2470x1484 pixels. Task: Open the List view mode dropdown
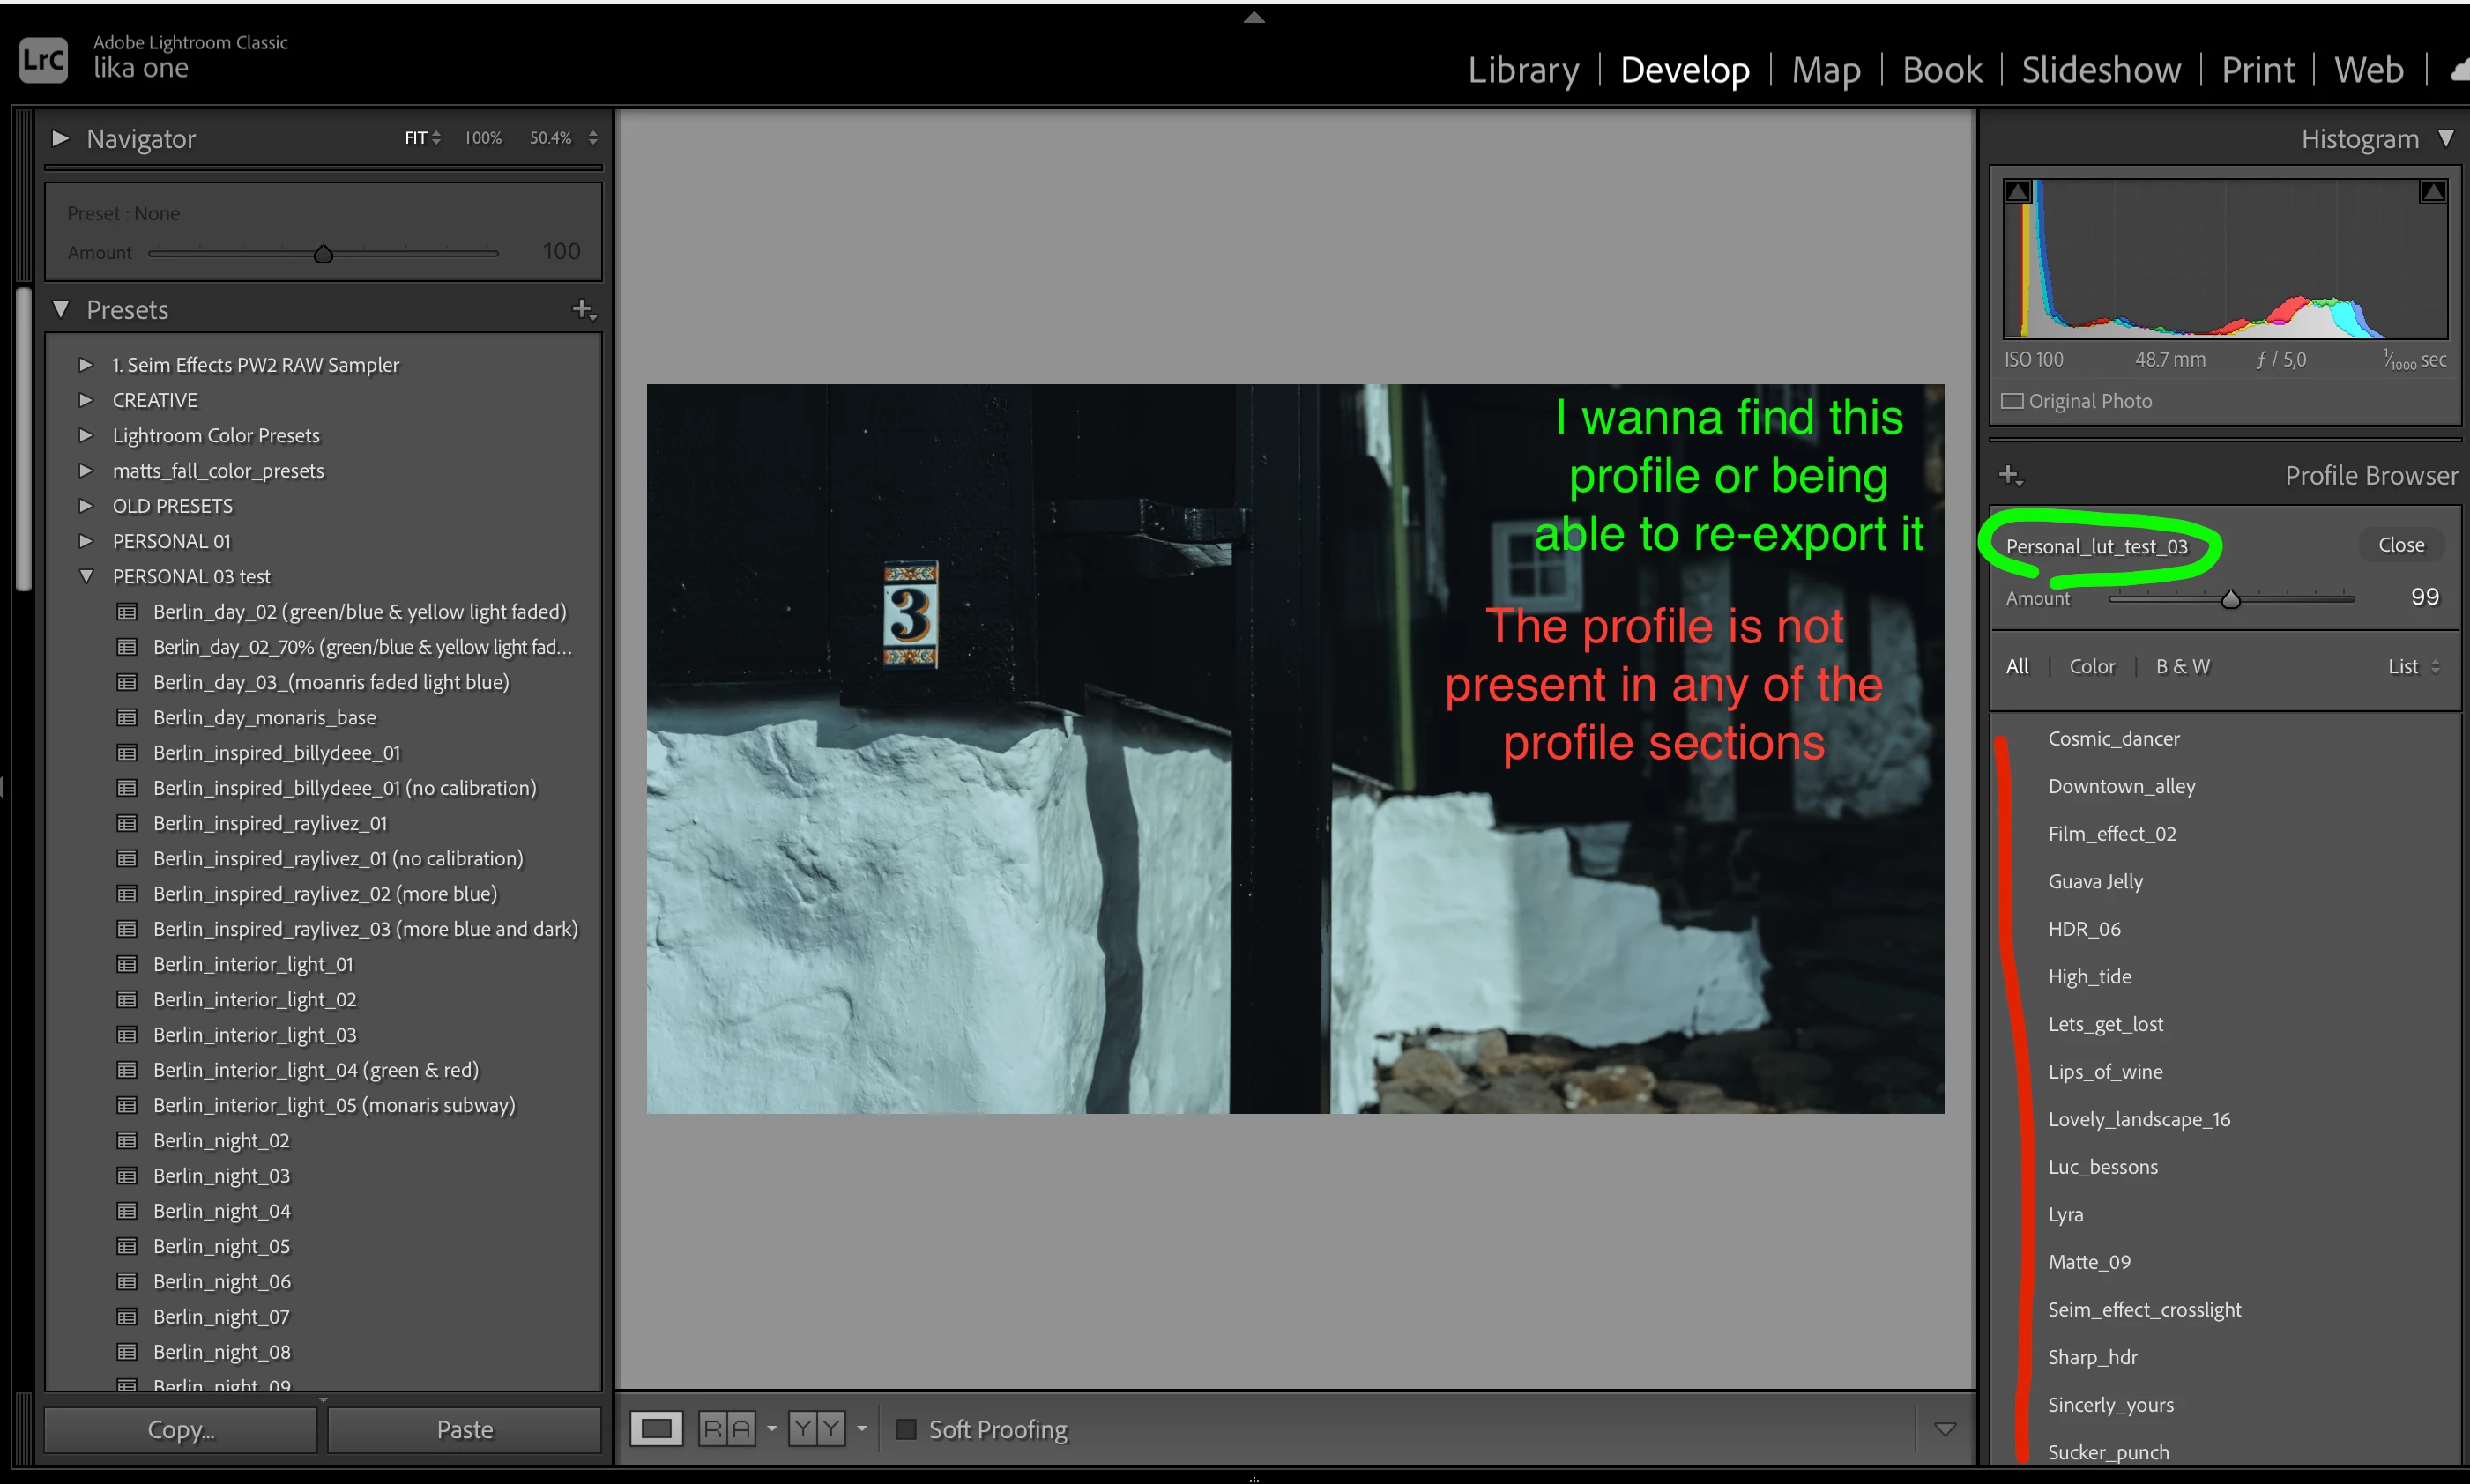(x=2413, y=666)
